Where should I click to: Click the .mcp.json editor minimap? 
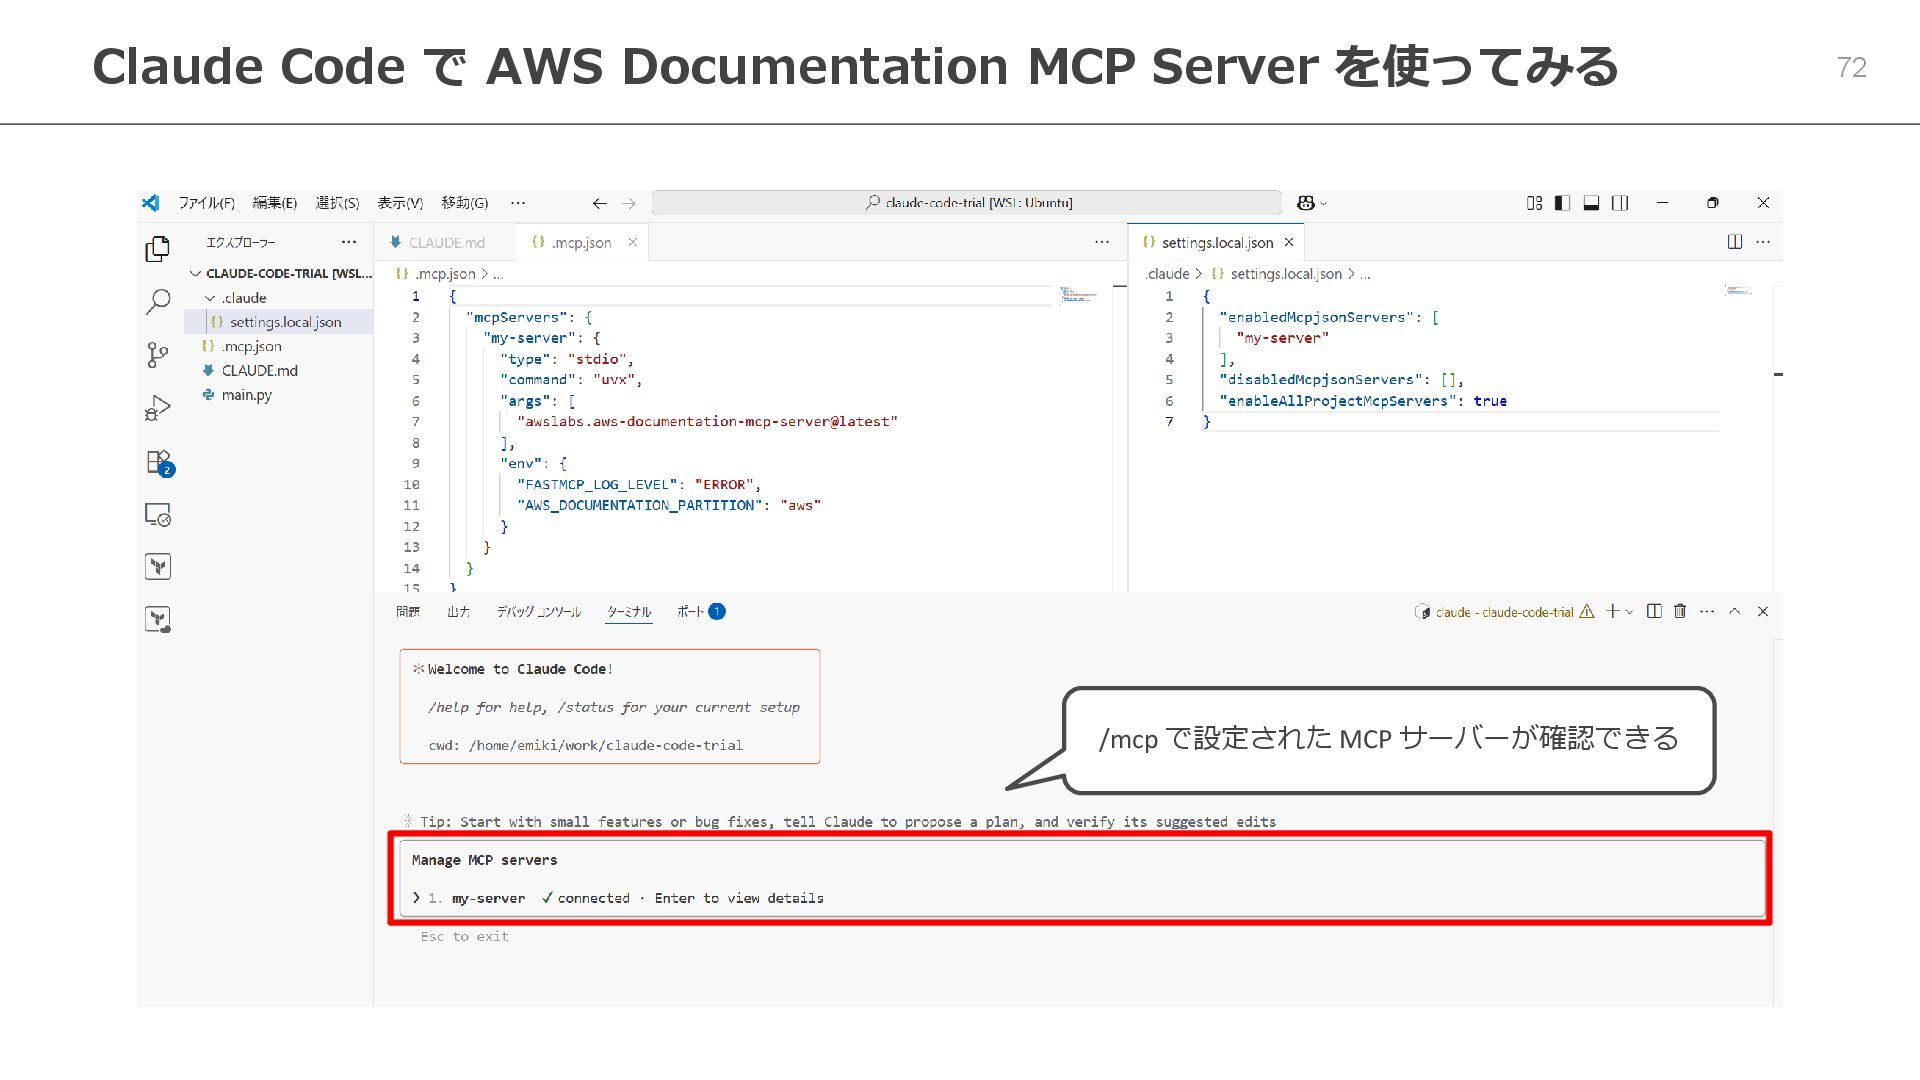(1080, 294)
